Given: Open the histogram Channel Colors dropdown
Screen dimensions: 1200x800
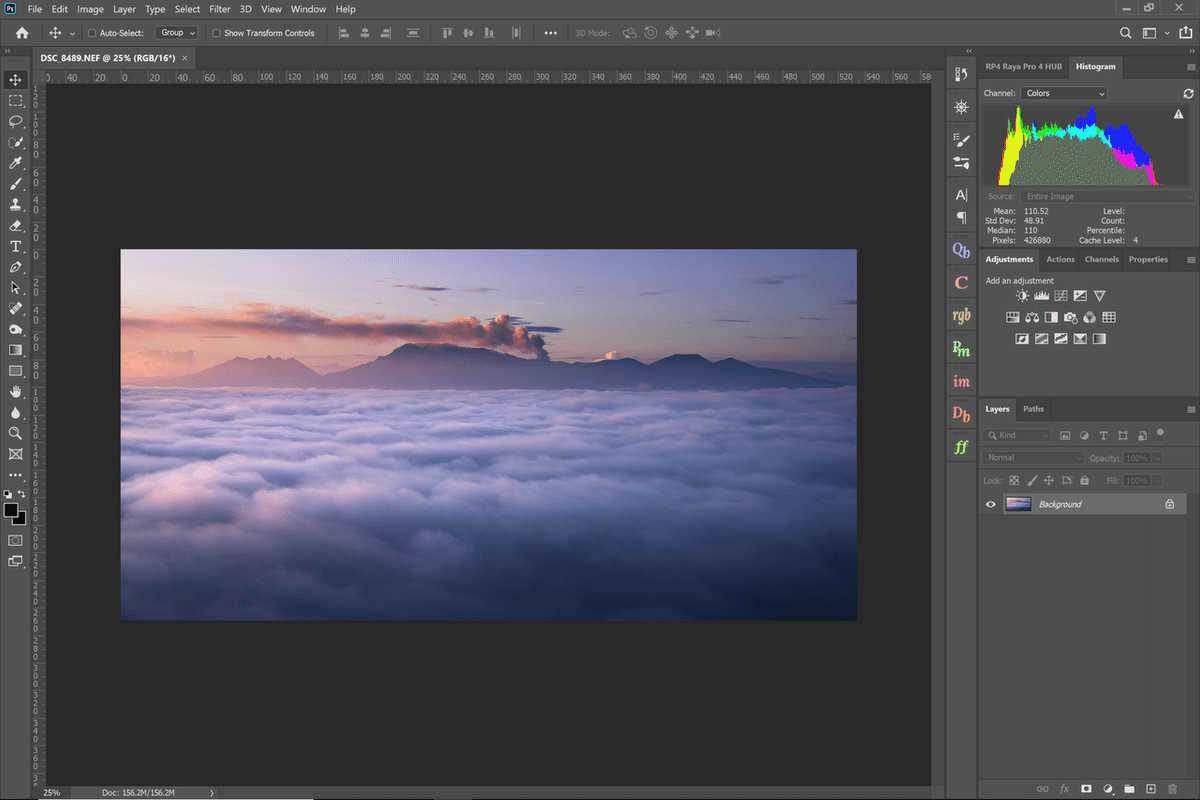Looking at the screenshot, I should coord(1065,93).
